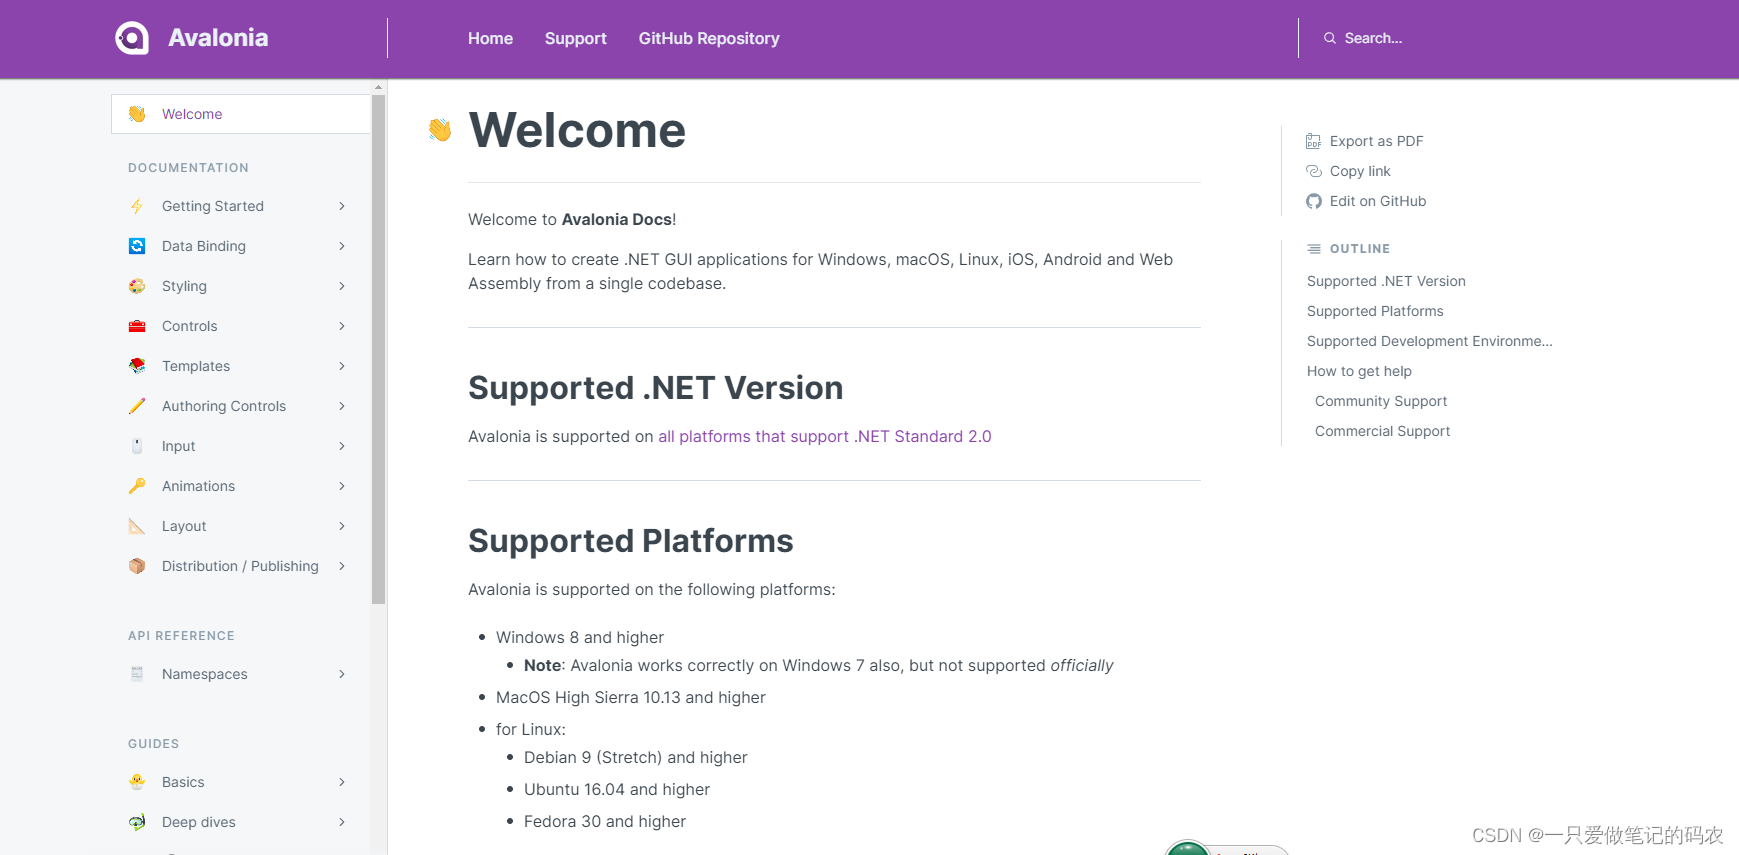Click the search magnifier icon
The height and width of the screenshot is (855, 1739).
[x=1330, y=38]
